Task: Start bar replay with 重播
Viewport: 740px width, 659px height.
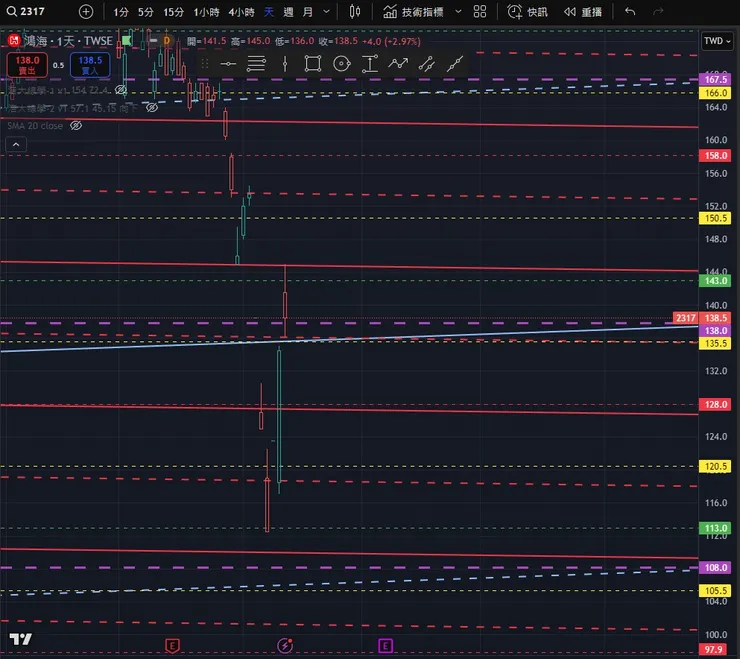Action: click(583, 12)
